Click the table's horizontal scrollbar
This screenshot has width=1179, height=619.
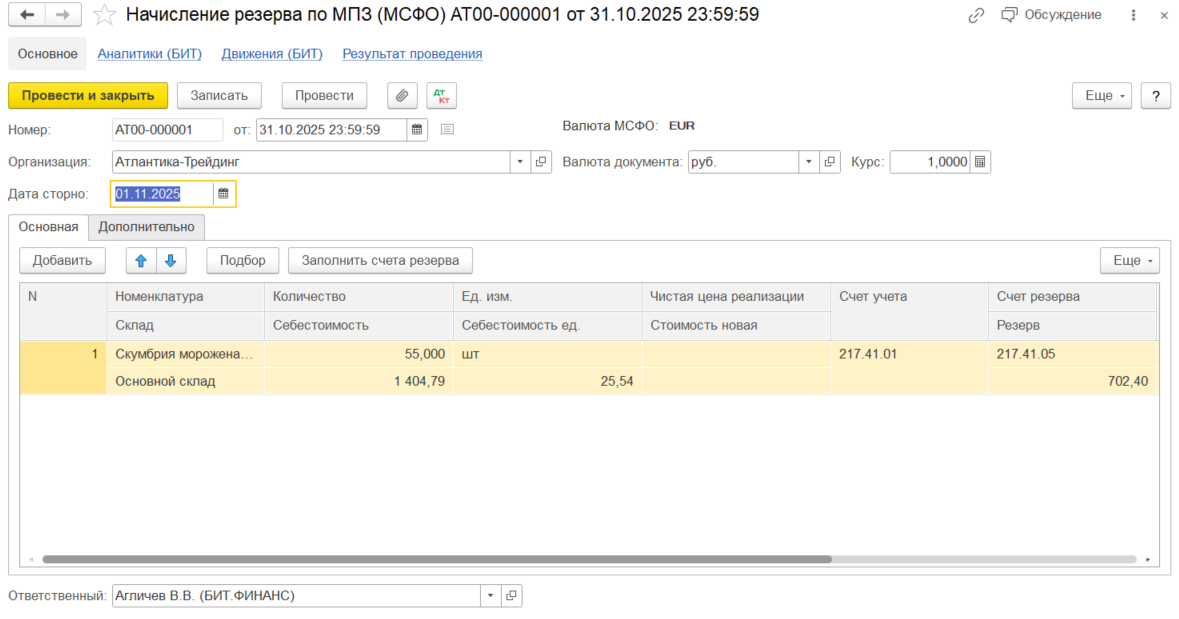pyautogui.click(x=436, y=560)
